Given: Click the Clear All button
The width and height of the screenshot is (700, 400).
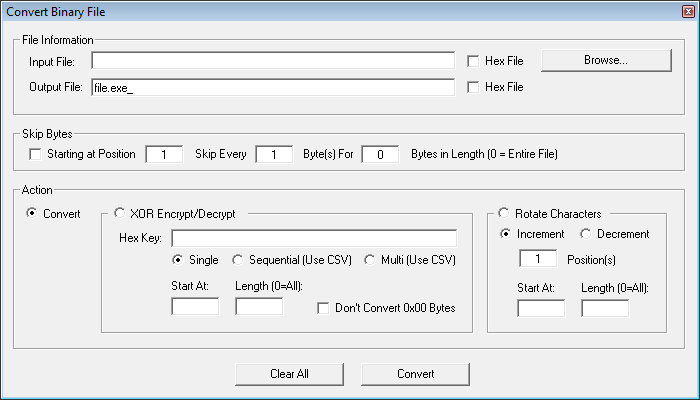Looking at the screenshot, I should point(289,374).
